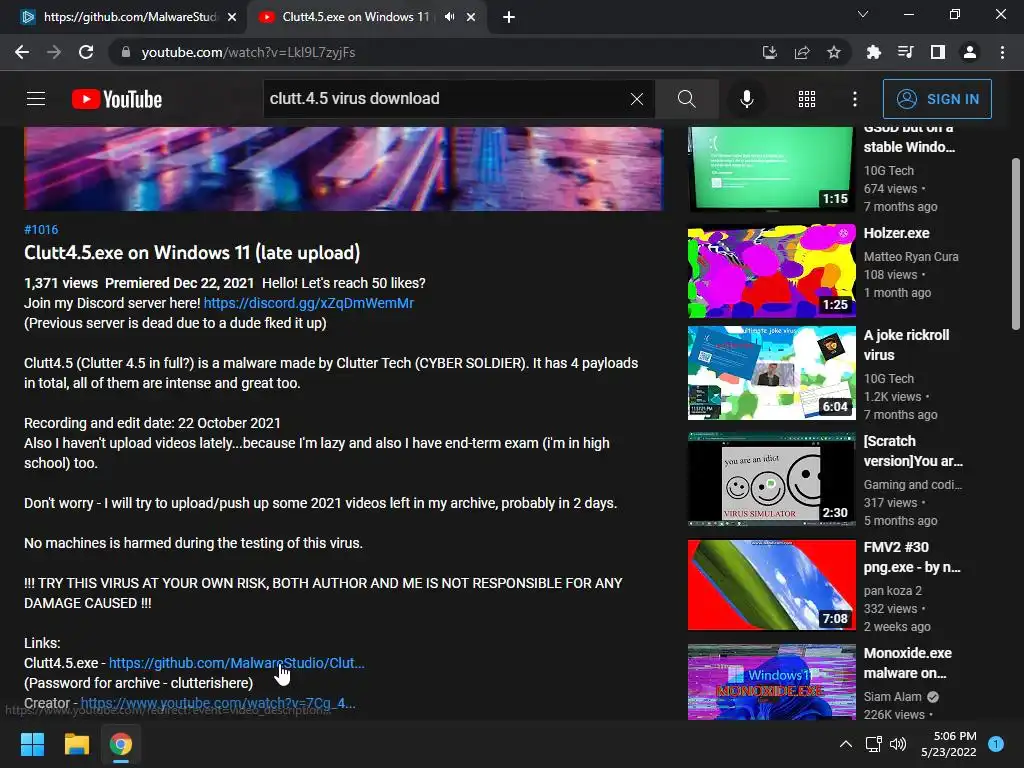Image resolution: width=1024 pixels, height=768 pixels.
Task: Open Chrome media controls
Action: [905, 52]
